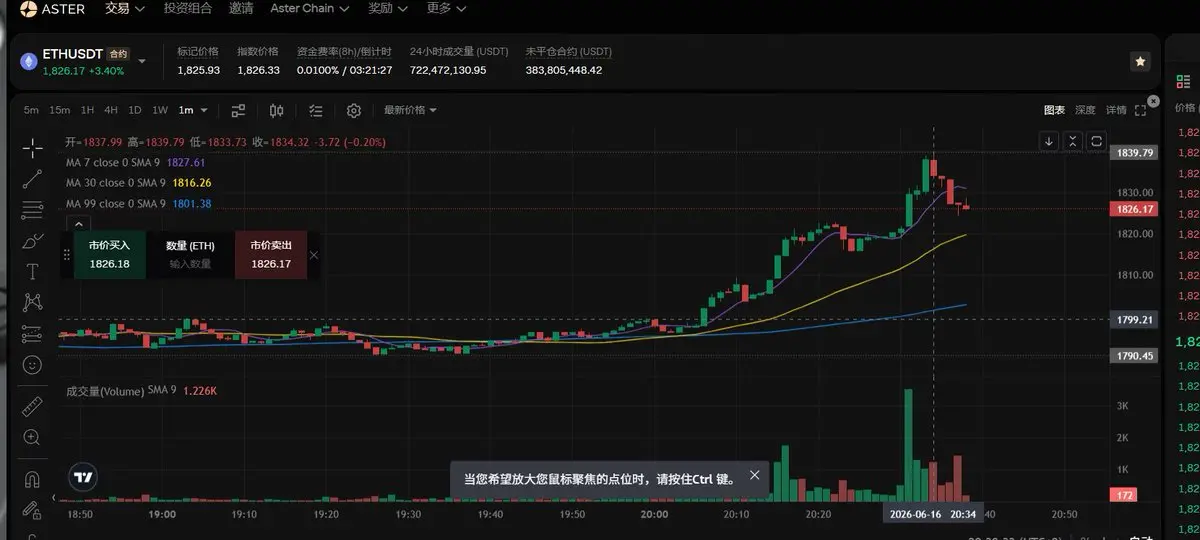Expand the Aster Chain dropdown
1200x540 pixels.
click(x=310, y=8)
